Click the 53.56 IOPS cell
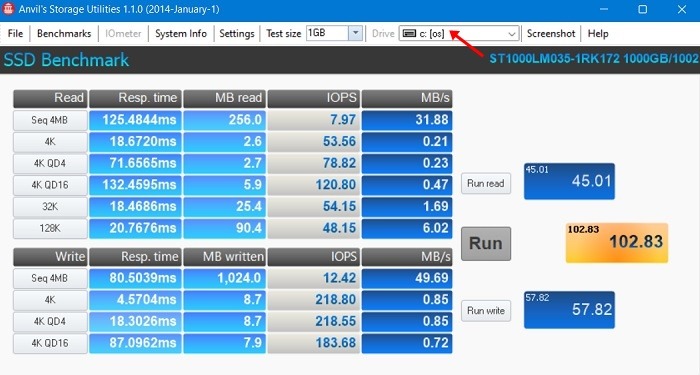Screen dimensions: 700x375 click(313, 142)
